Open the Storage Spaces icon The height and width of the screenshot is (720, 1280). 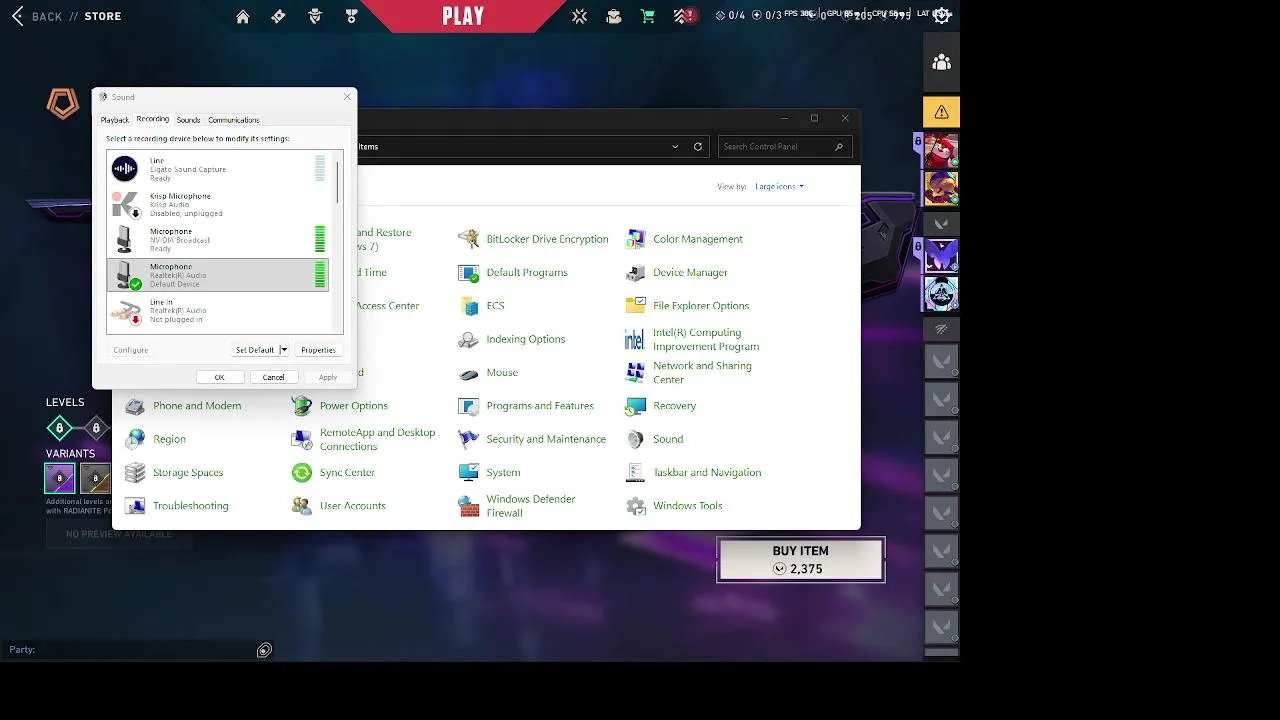pyautogui.click(x=135, y=472)
